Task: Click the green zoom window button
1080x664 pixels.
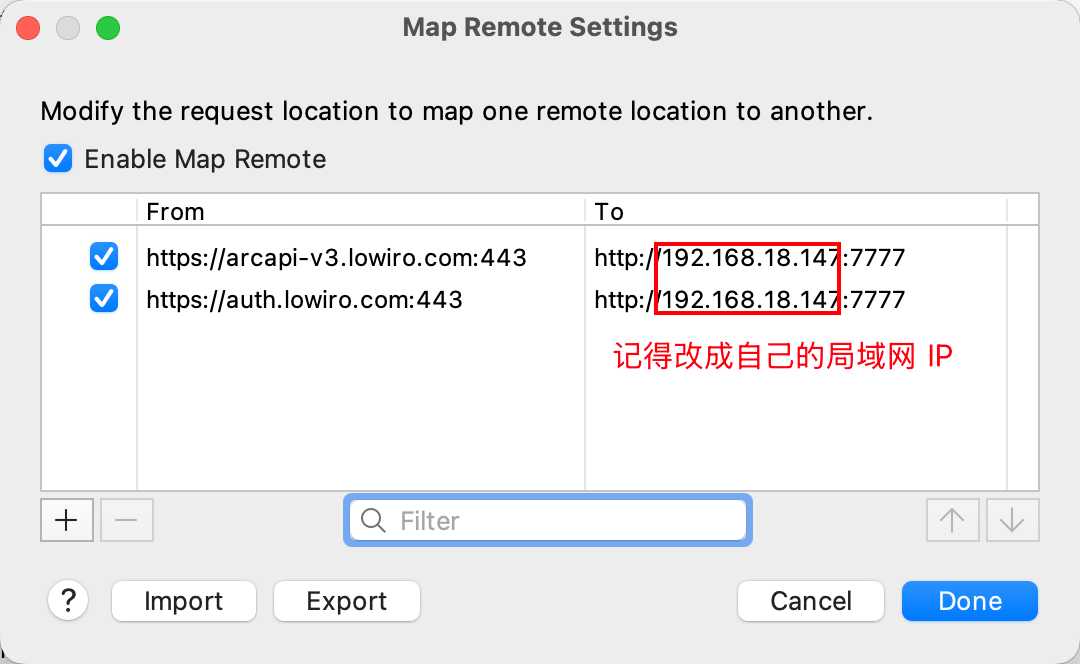Action: click(x=108, y=28)
